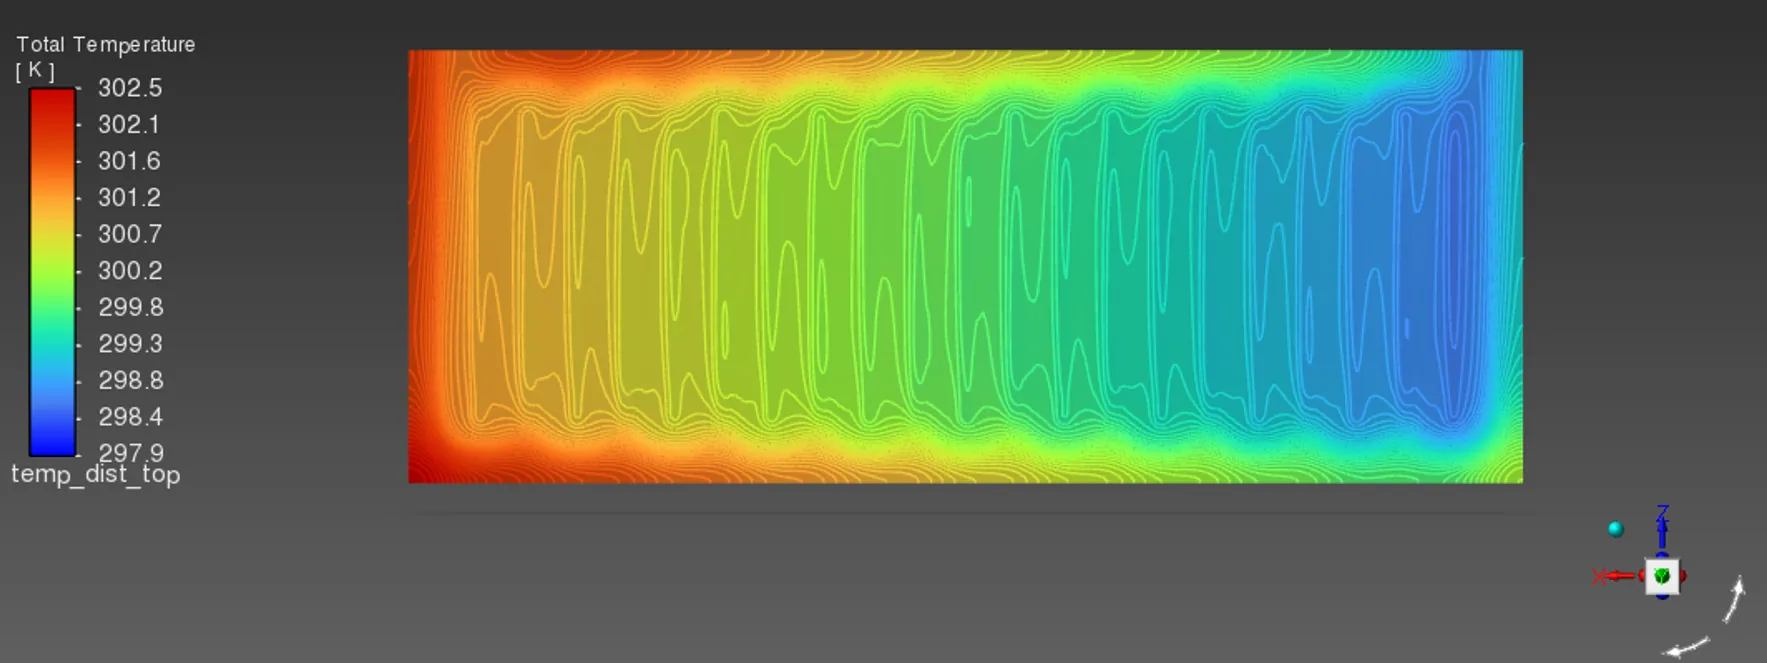Screen dimensions: 1767x663
Task: Click the temperature contour plot surface
Action: click(965, 266)
